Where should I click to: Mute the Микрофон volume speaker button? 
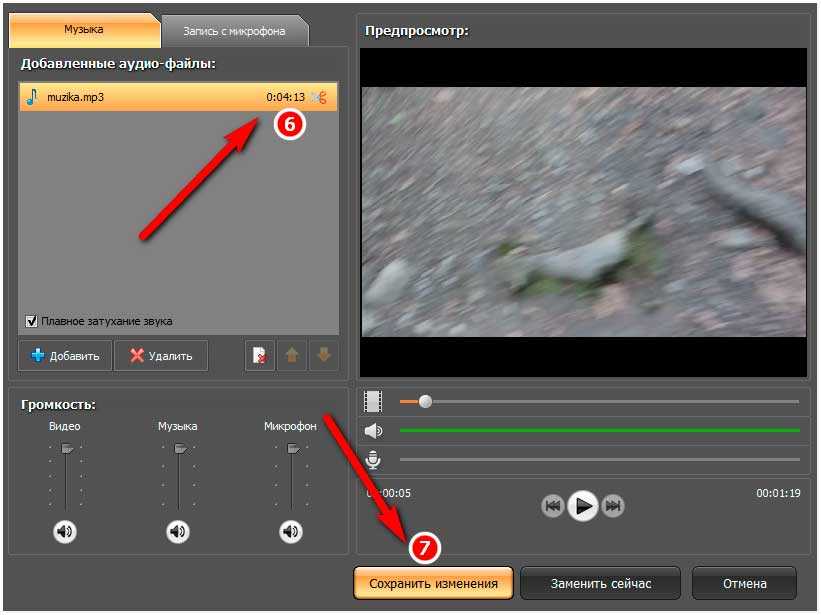[291, 532]
